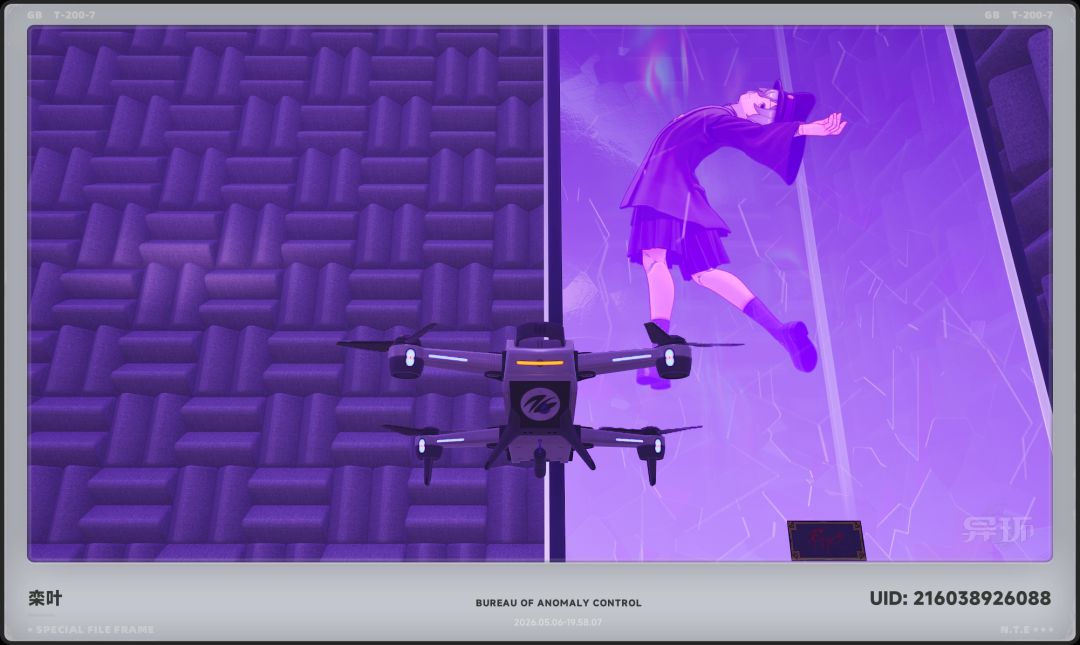Screen dimensions: 1080x645
Task: Click the timestamp 2026.05.06-19.58.07
Action: pyautogui.click(x=558, y=622)
